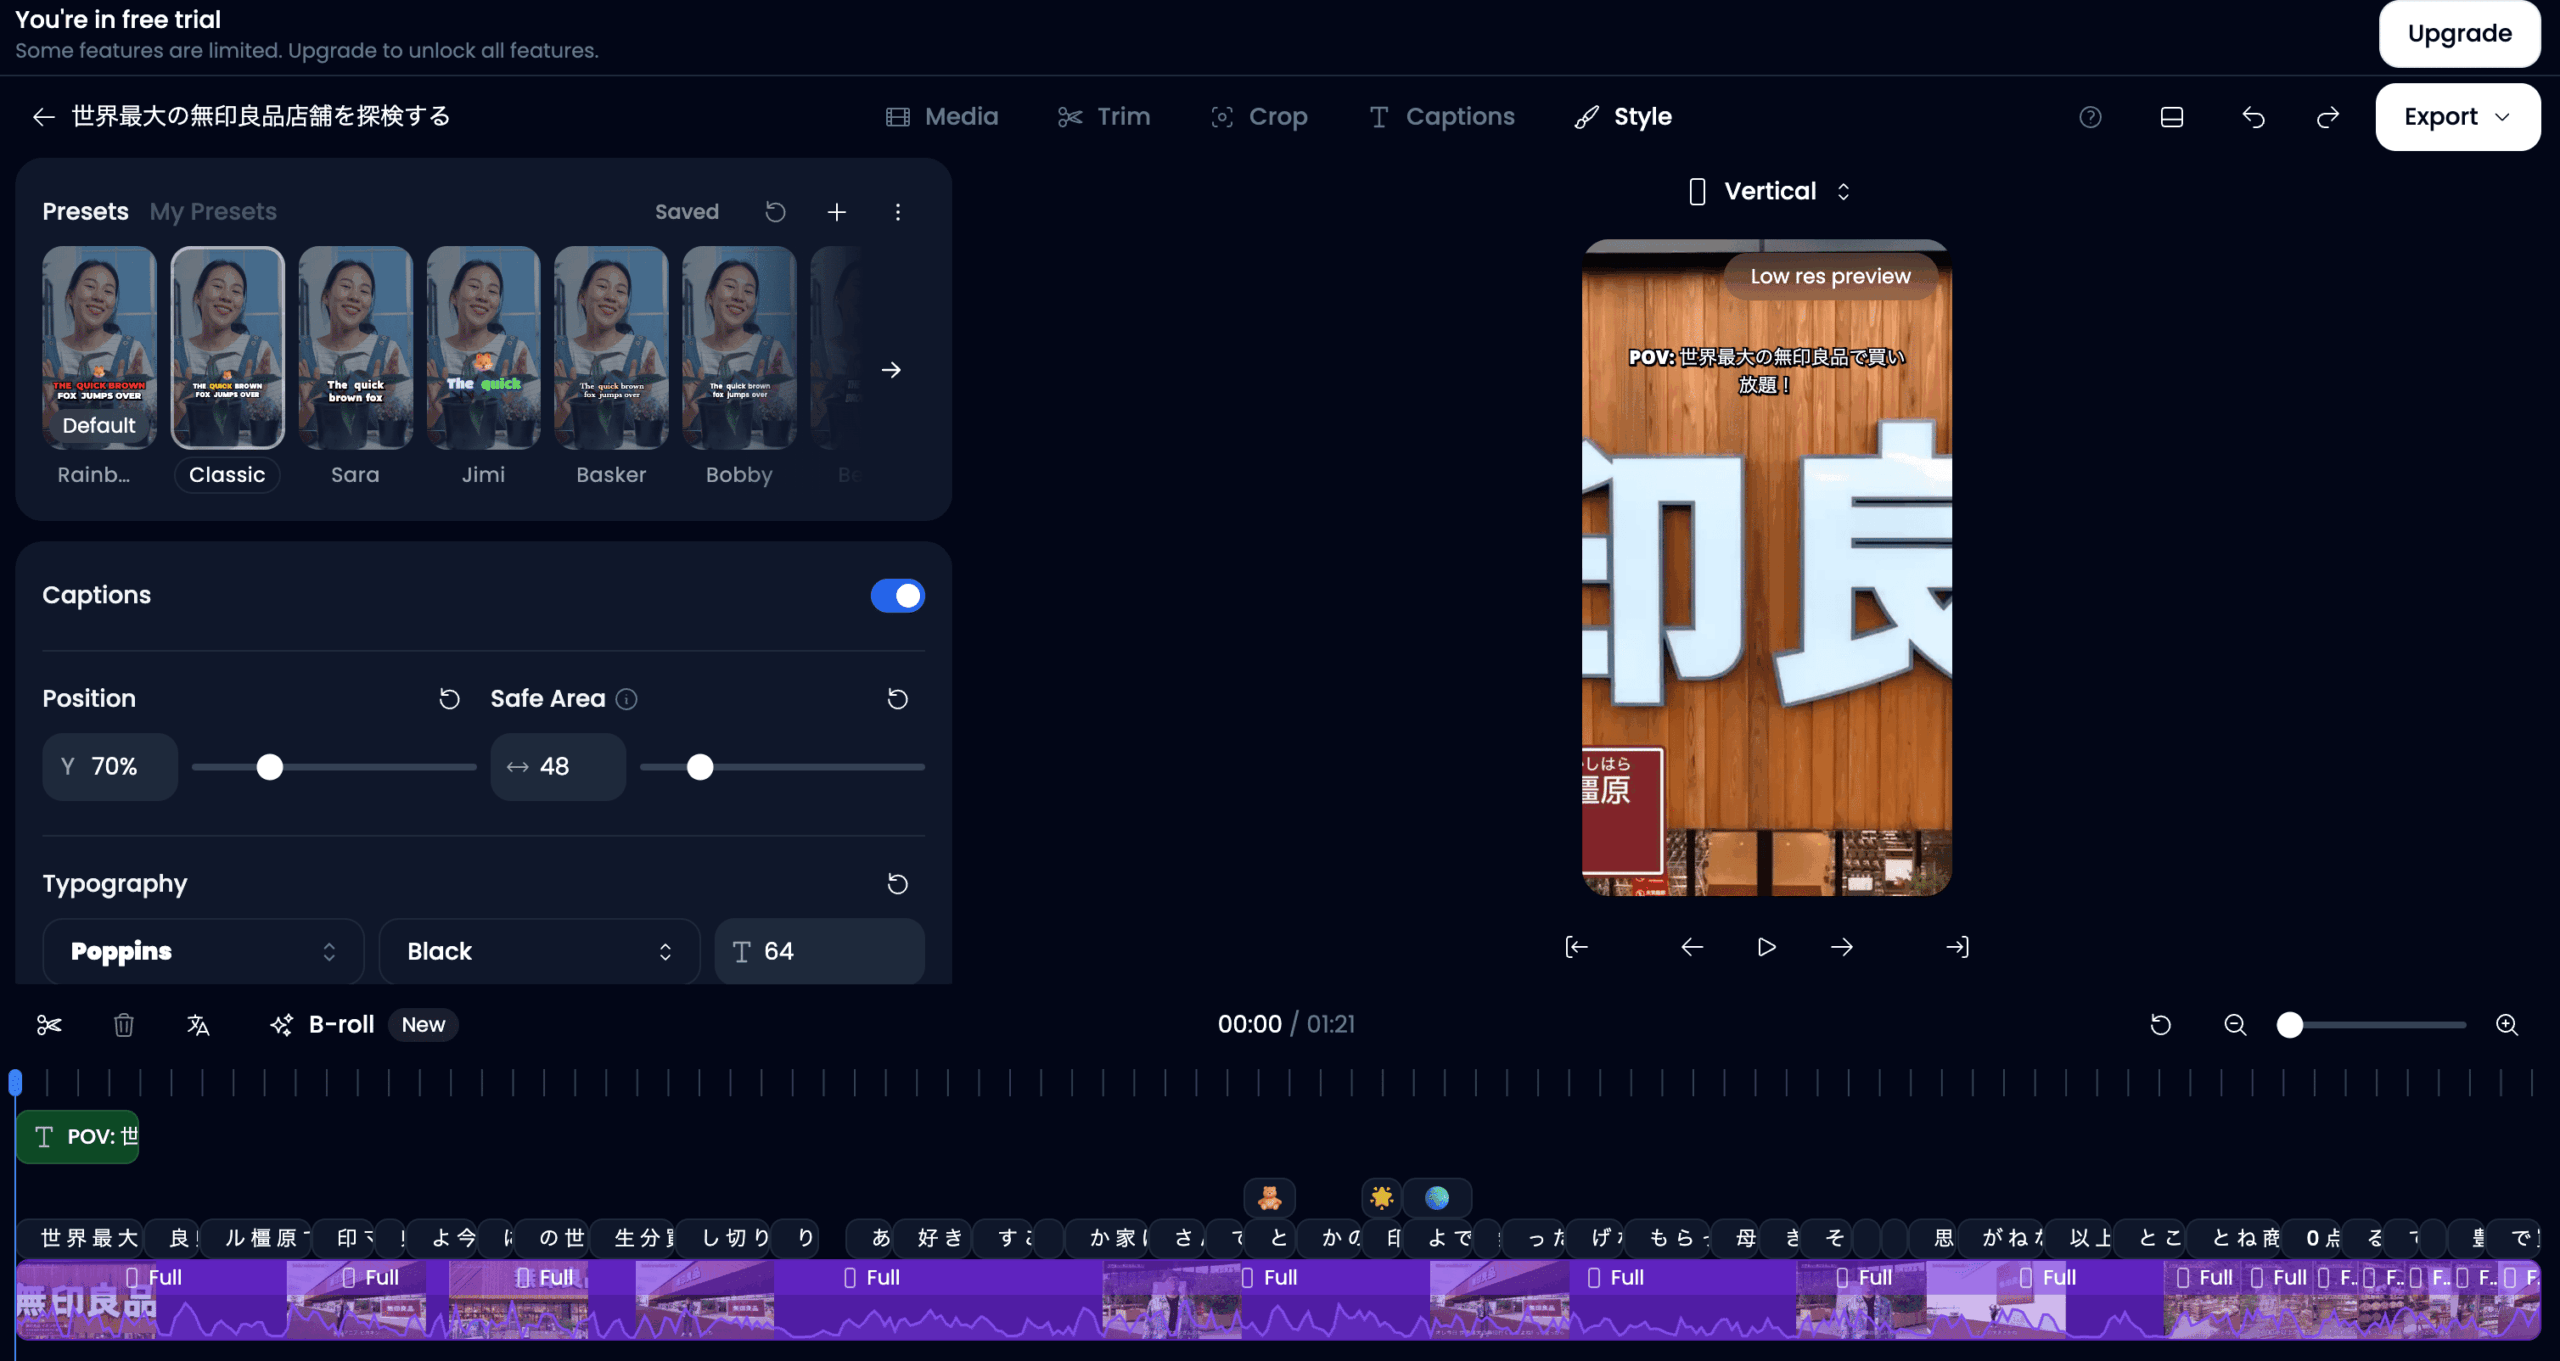
Task: Reset presets with the refresh icon
Action: (775, 212)
